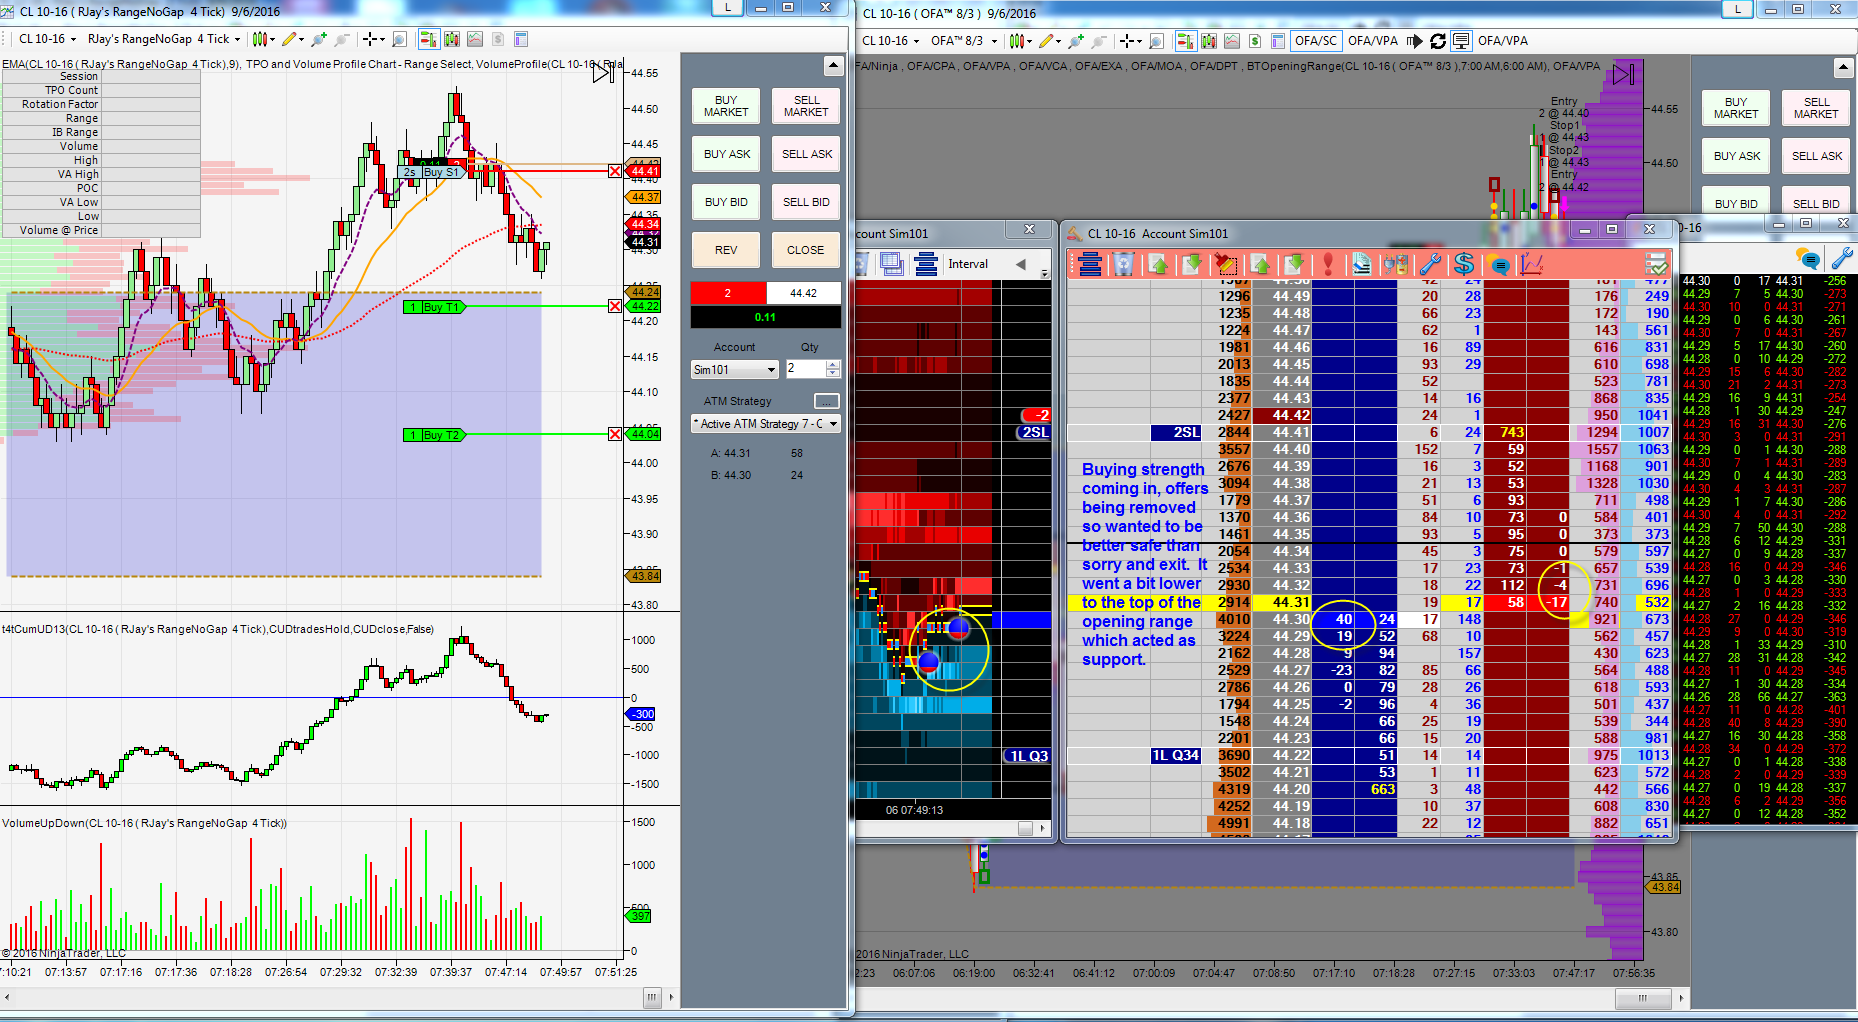Zoom in on left RangeNoGap chart

[319, 39]
